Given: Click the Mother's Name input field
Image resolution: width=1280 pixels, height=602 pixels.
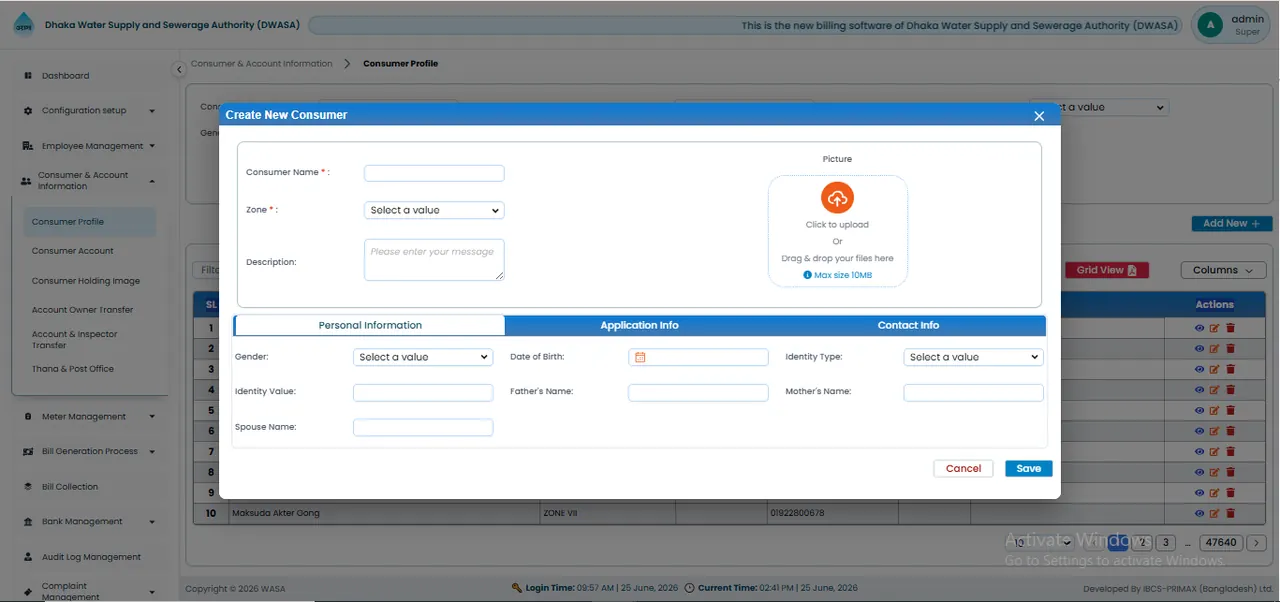Looking at the screenshot, I should pyautogui.click(x=973, y=393).
